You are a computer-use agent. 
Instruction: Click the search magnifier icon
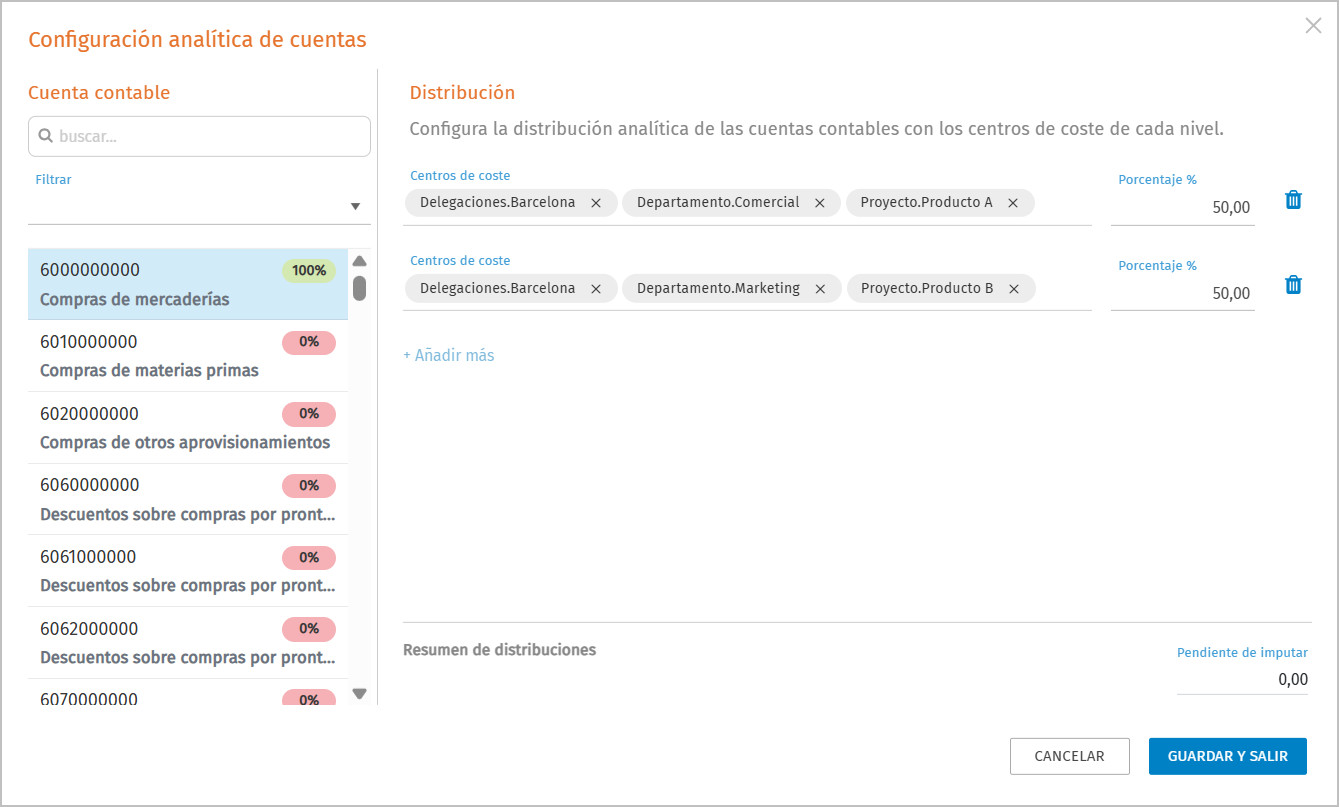(45, 136)
